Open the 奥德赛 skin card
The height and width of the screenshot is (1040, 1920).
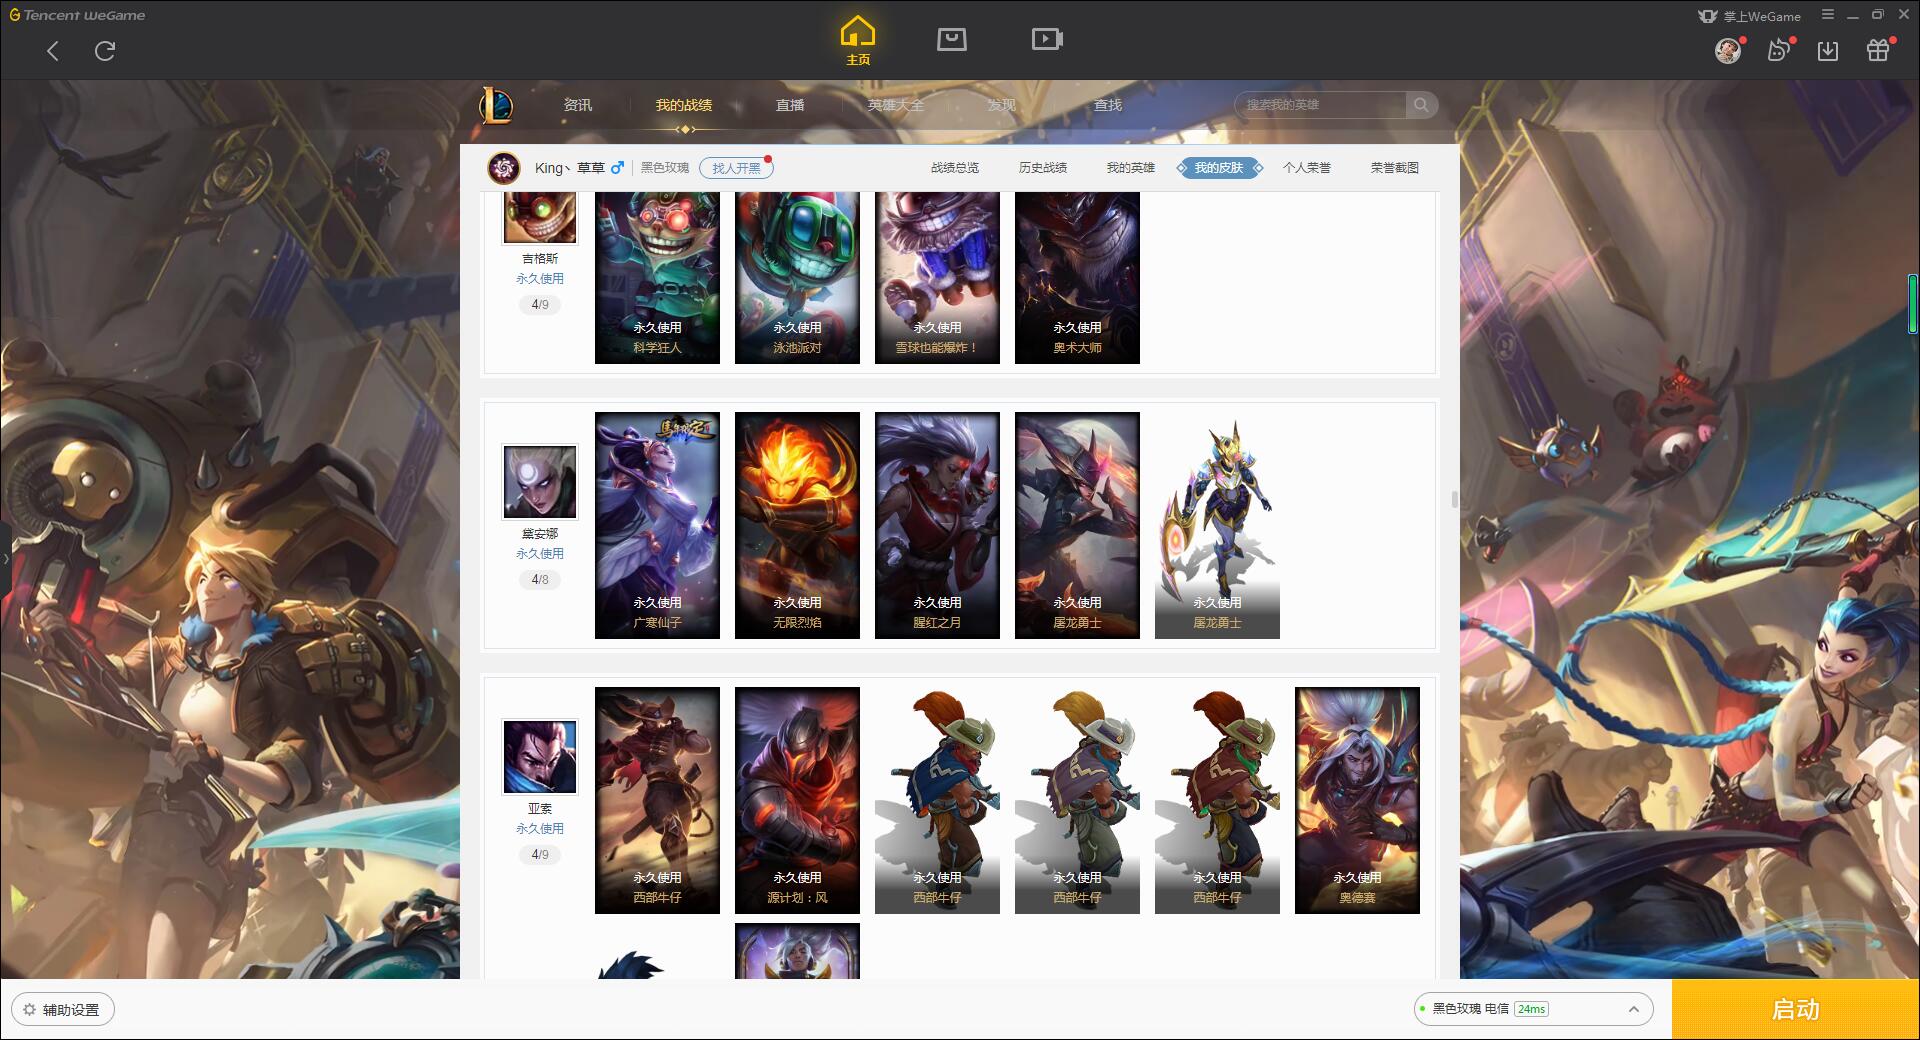[x=1357, y=800]
